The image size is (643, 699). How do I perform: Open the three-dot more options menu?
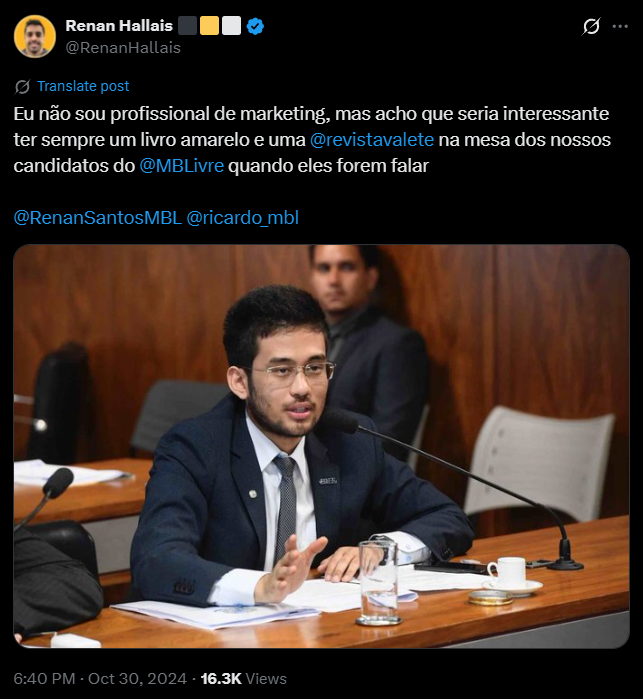click(x=620, y=26)
